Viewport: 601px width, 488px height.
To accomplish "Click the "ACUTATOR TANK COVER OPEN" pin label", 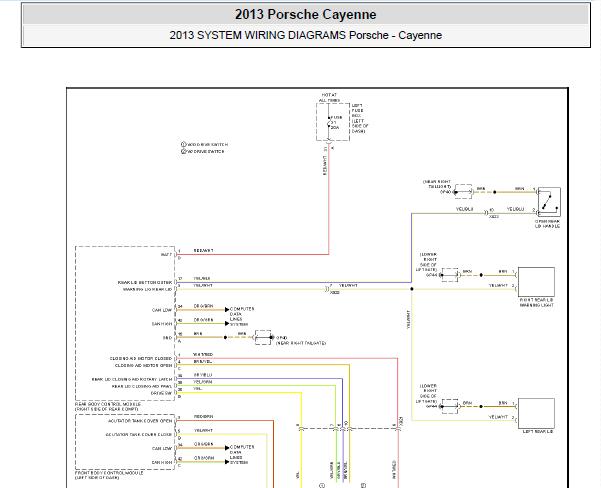I will tap(140, 421).
